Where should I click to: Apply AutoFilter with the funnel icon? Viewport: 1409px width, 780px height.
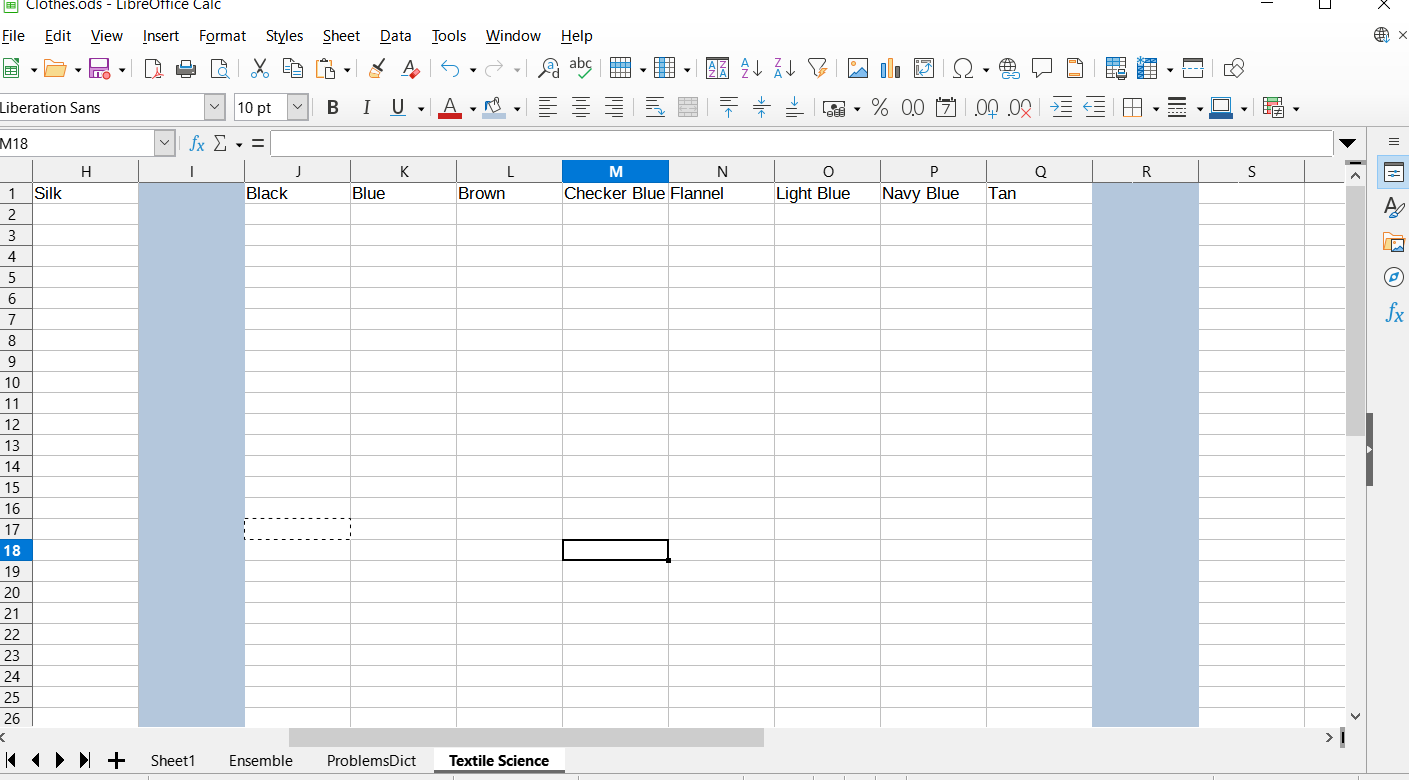pyautogui.click(x=818, y=68)
